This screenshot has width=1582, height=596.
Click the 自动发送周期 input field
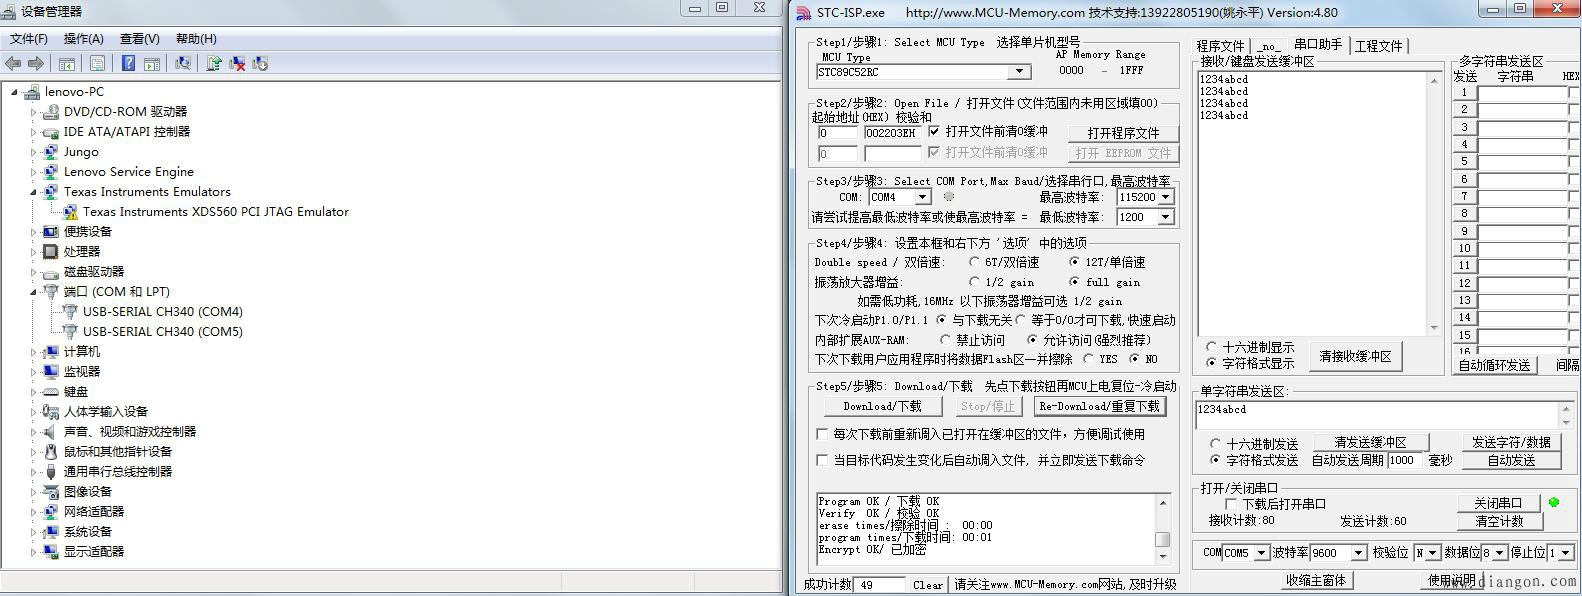coord(1404,460)
